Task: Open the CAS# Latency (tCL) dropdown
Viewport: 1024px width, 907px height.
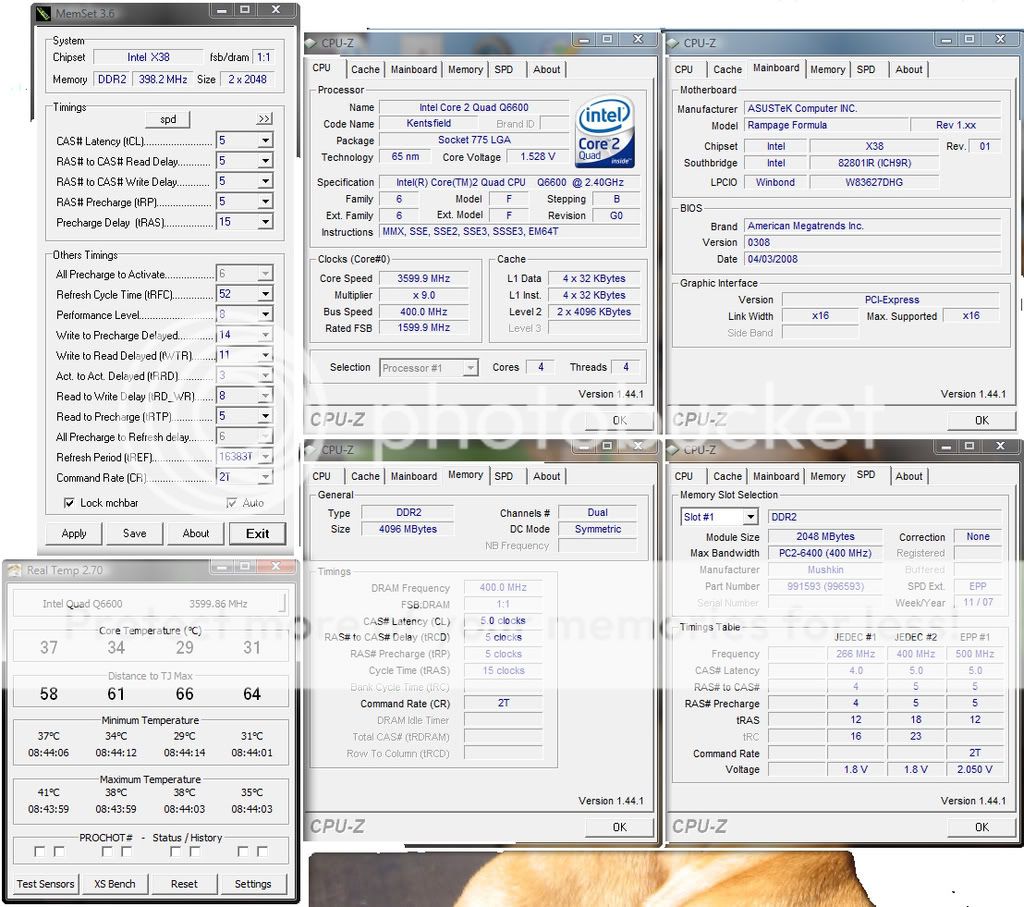Action: click(x=265, y=140)
